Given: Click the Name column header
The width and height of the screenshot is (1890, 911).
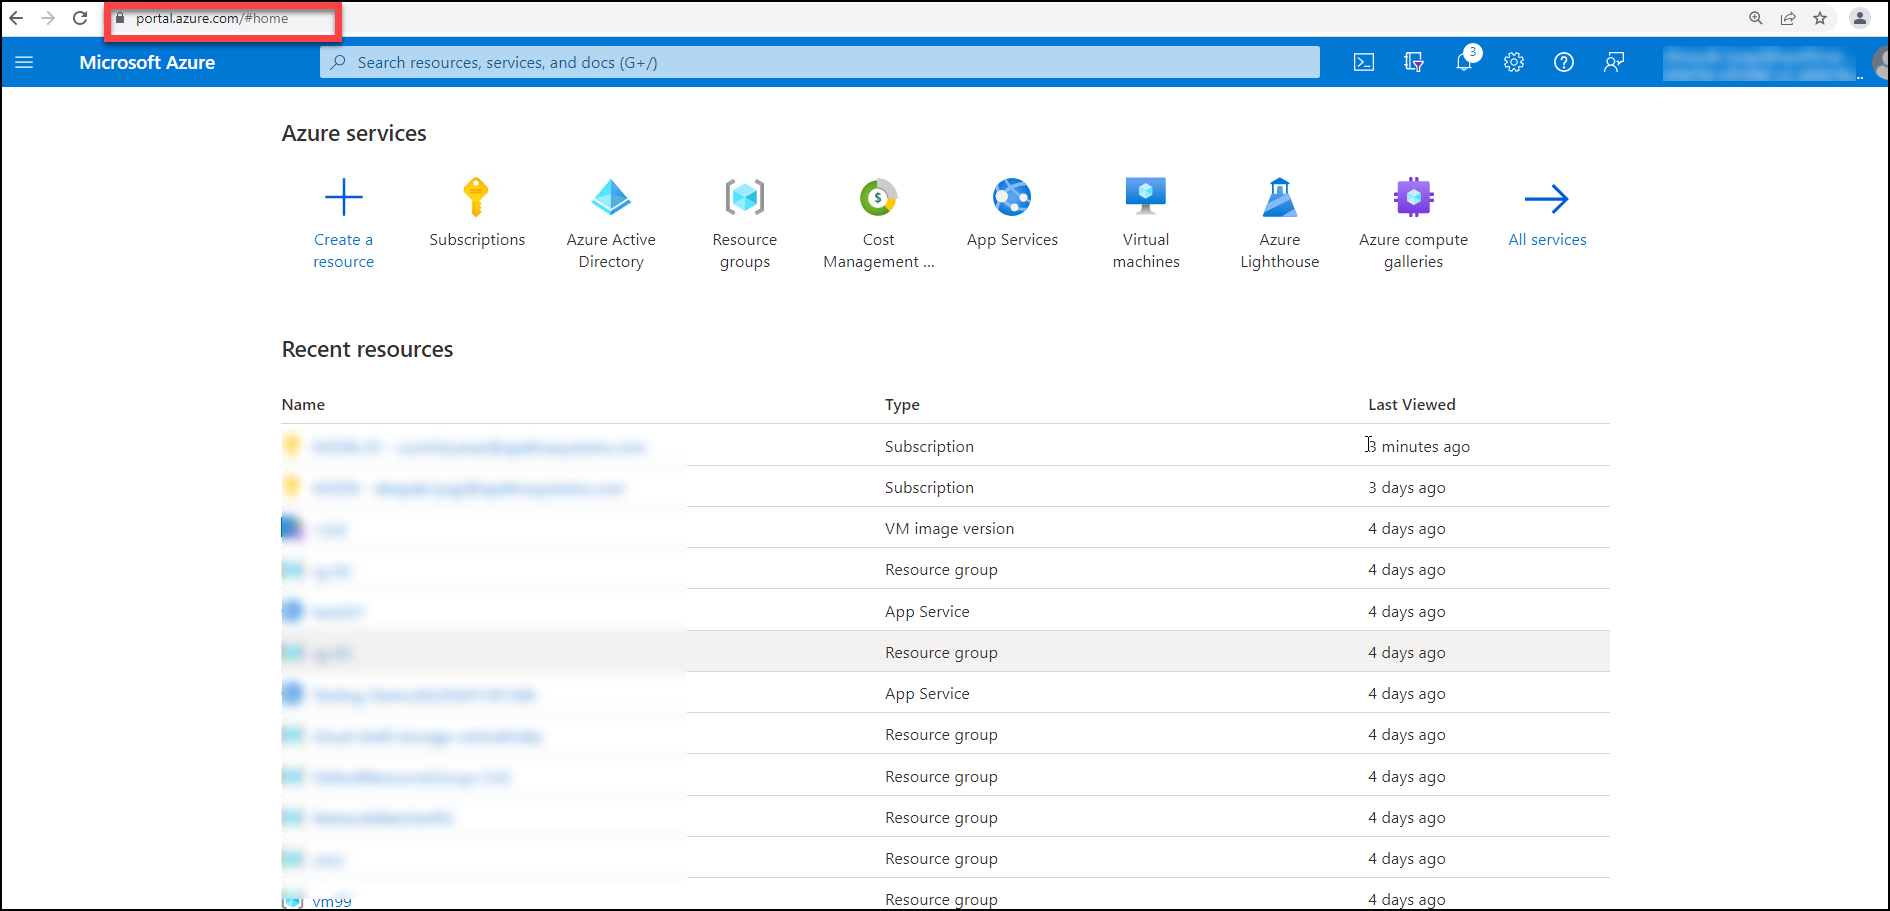Looking at the screenshot, I should [x=303, y=405].
